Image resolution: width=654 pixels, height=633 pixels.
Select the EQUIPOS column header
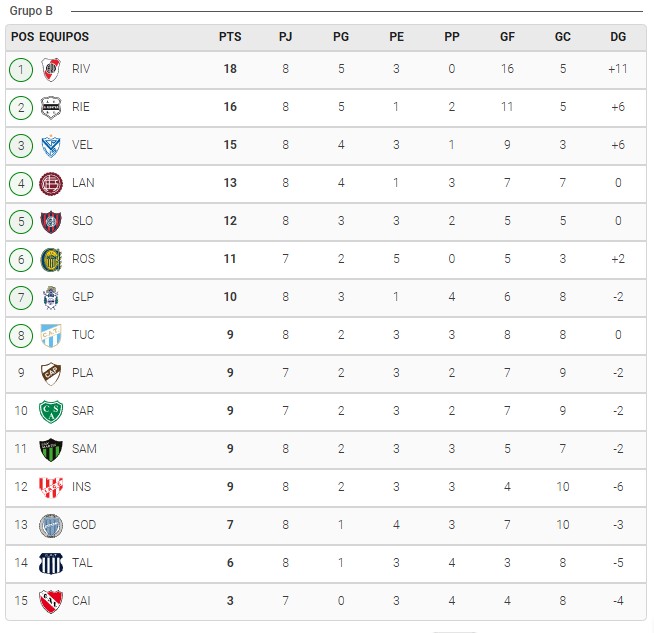(64, 37)
